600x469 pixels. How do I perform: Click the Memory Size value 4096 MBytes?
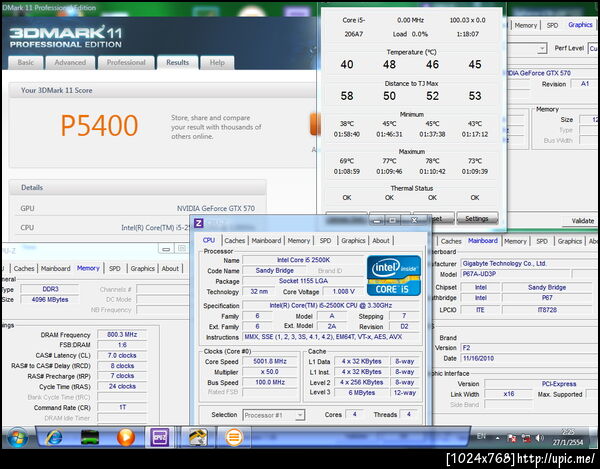click(50, 300)
